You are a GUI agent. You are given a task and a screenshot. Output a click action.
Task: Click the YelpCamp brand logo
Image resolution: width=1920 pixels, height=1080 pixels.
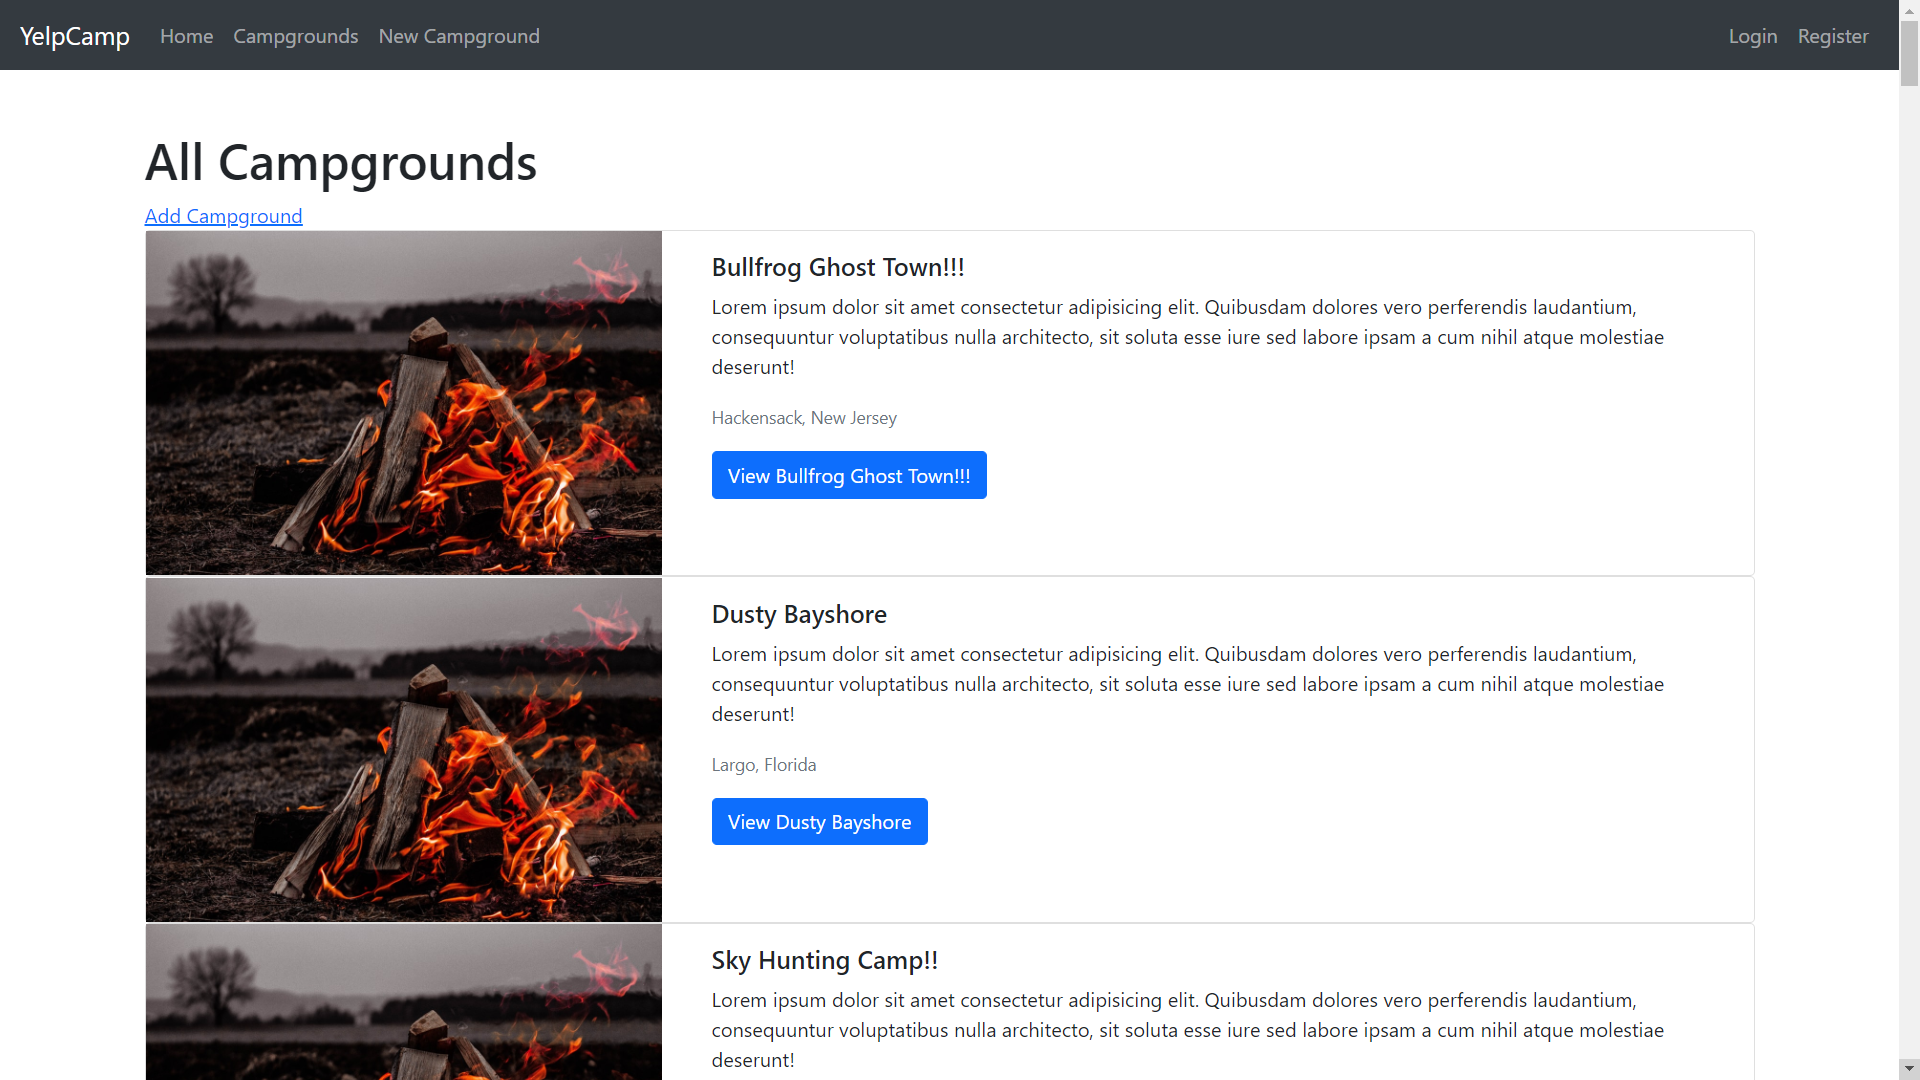tap(74, 36)
